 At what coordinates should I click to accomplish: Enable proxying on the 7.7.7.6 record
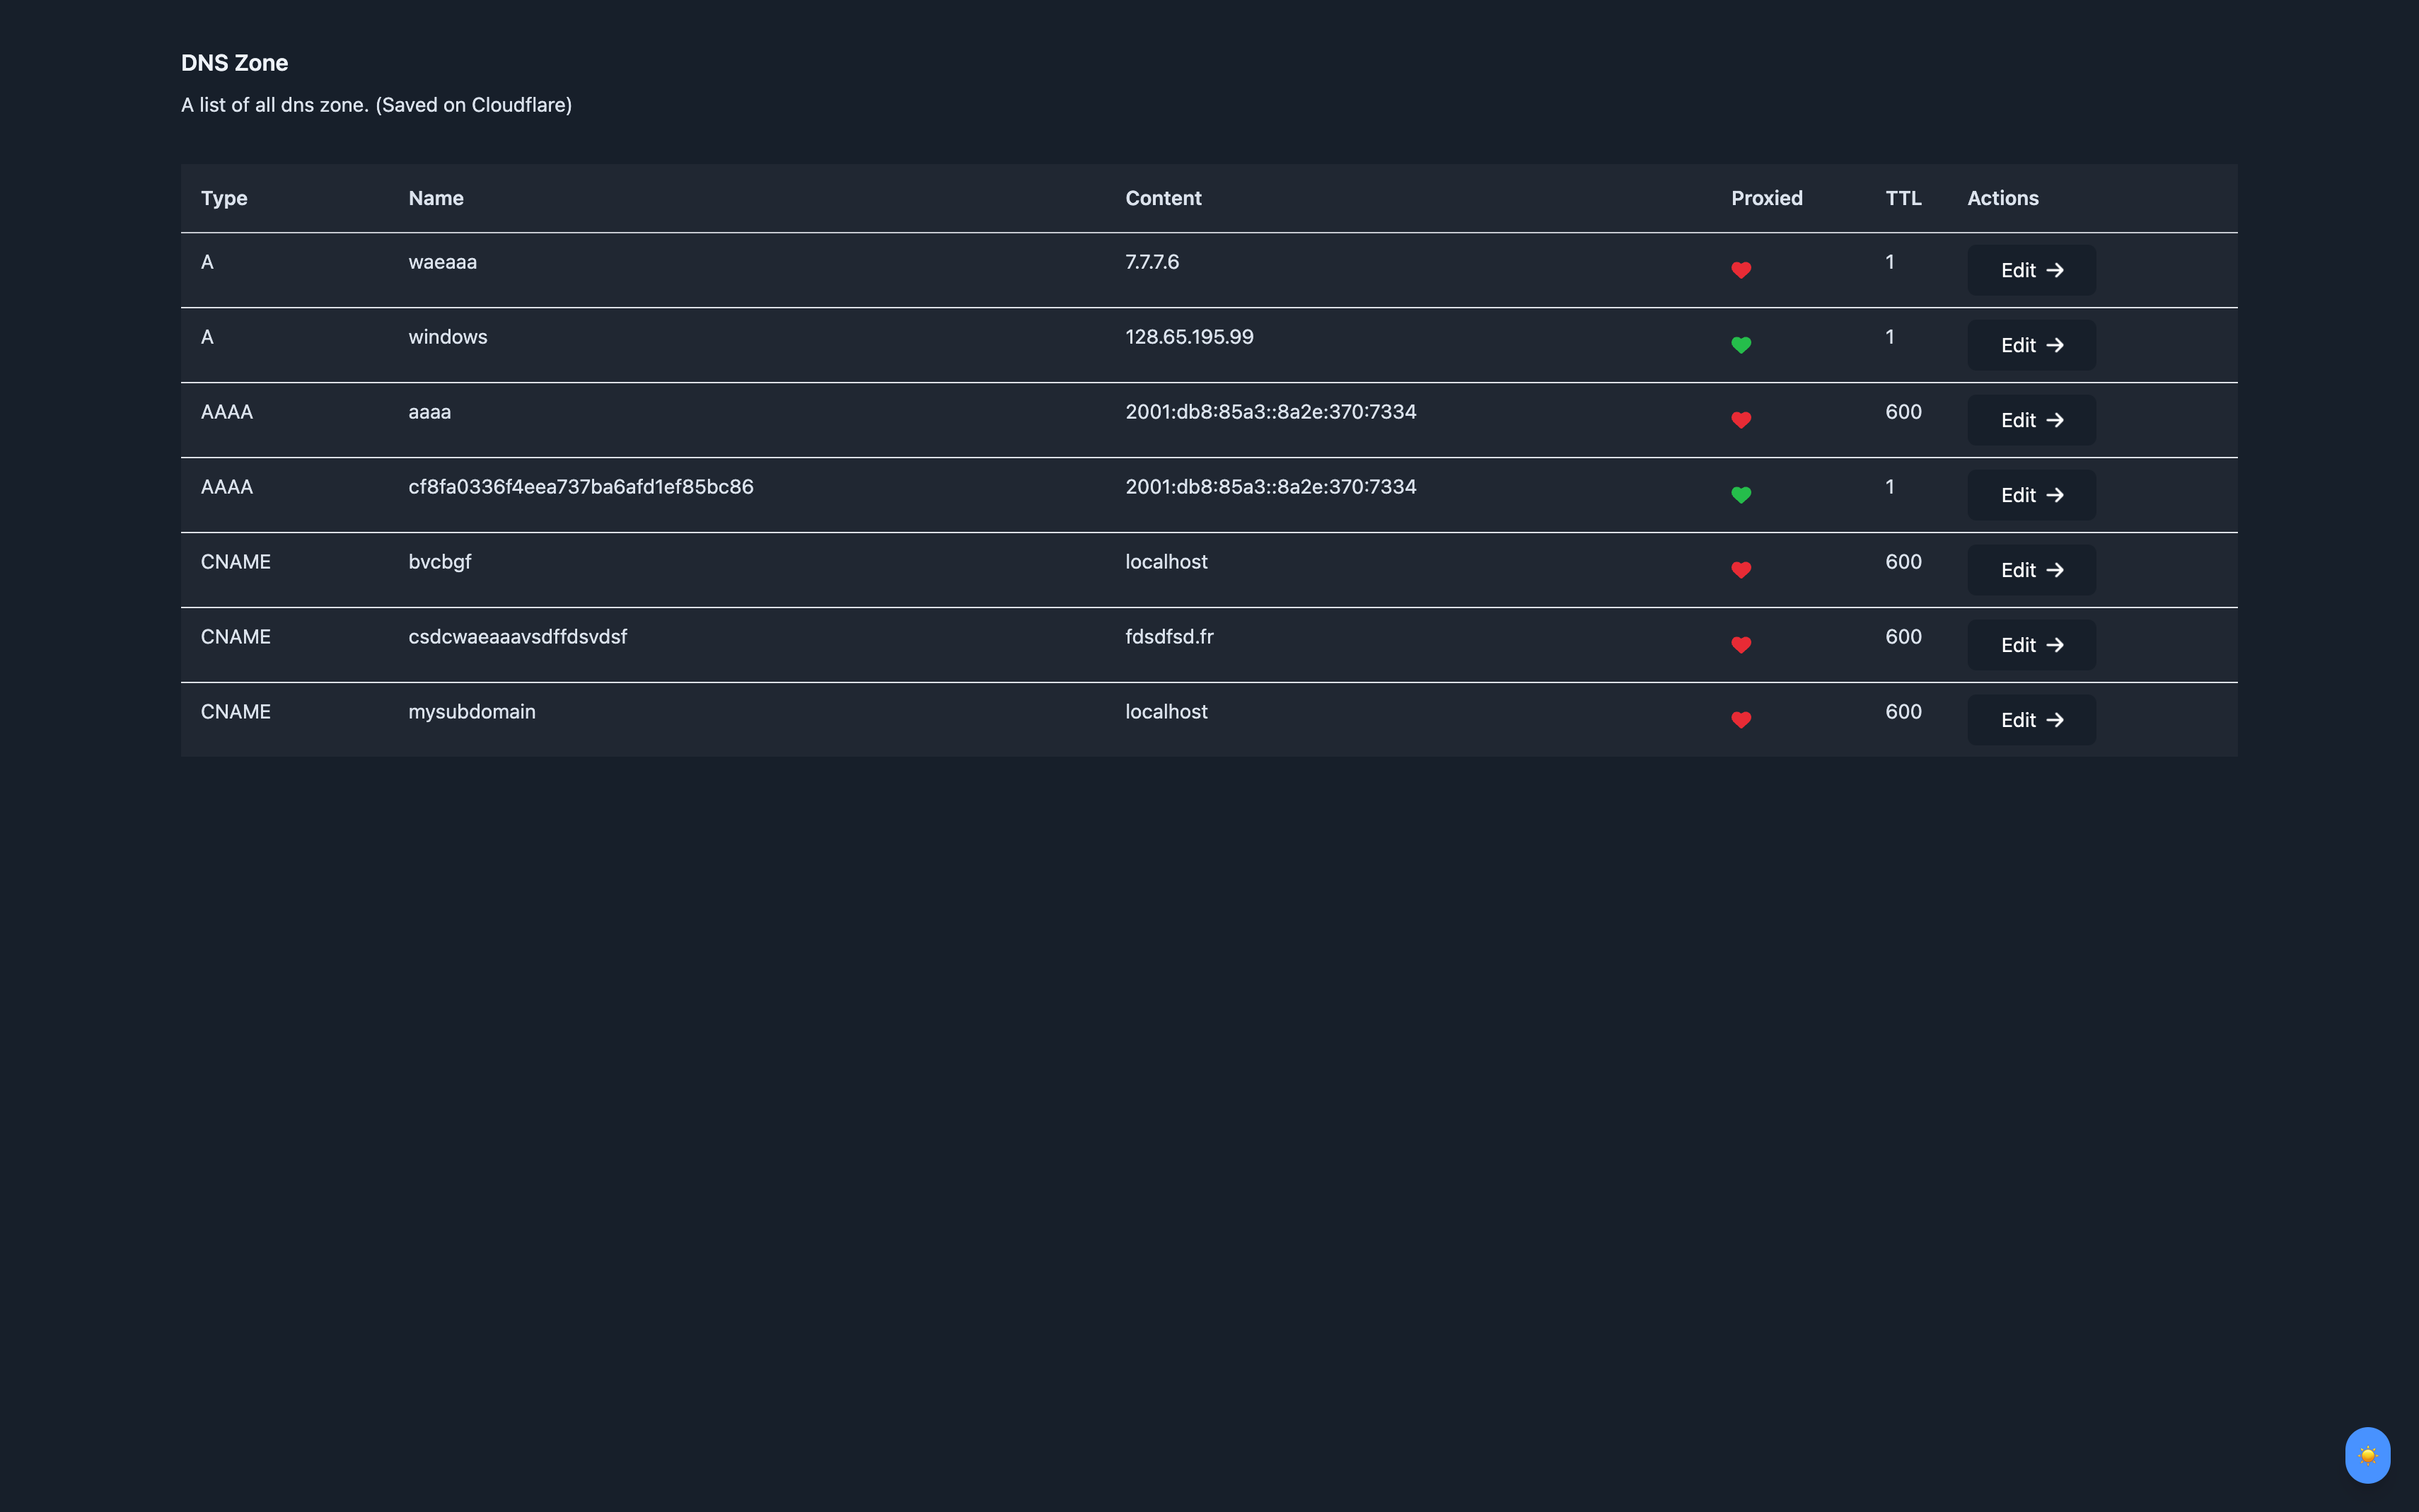[1741, 269]
